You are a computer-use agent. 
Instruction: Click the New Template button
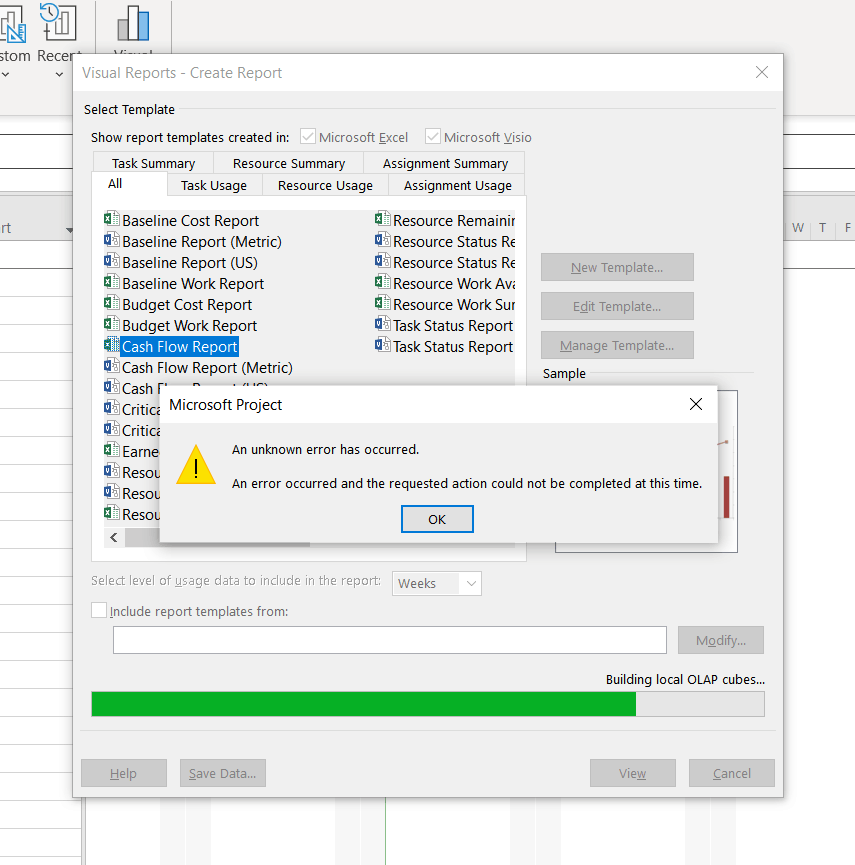pyautogui.click(x=617, y=267)
